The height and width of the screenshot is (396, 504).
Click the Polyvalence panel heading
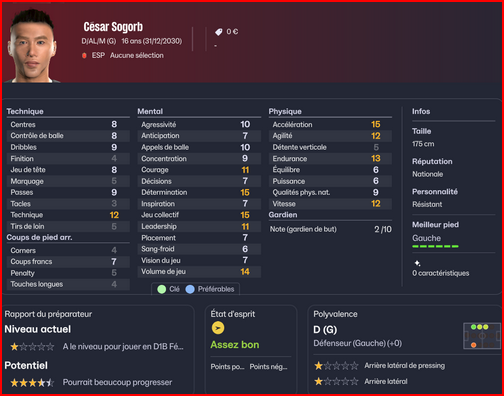335,314
